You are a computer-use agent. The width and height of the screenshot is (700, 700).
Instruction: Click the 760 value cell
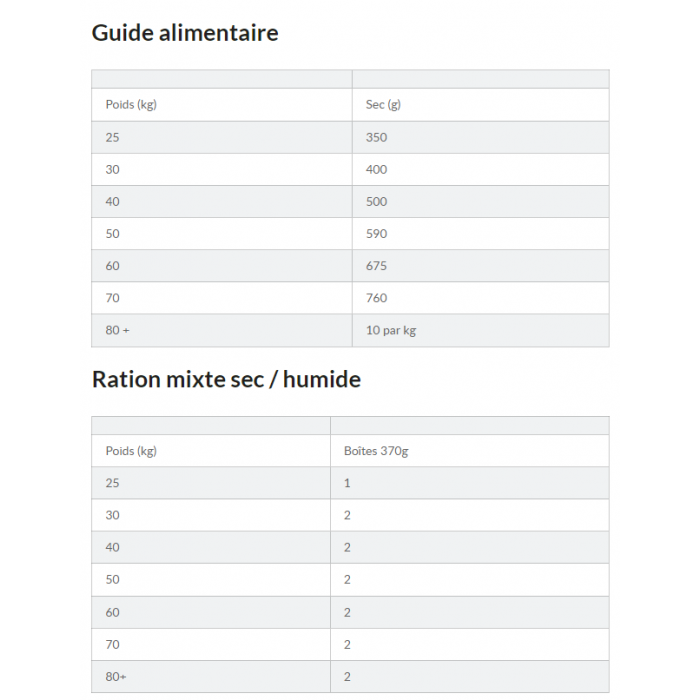tap(376, 297)
